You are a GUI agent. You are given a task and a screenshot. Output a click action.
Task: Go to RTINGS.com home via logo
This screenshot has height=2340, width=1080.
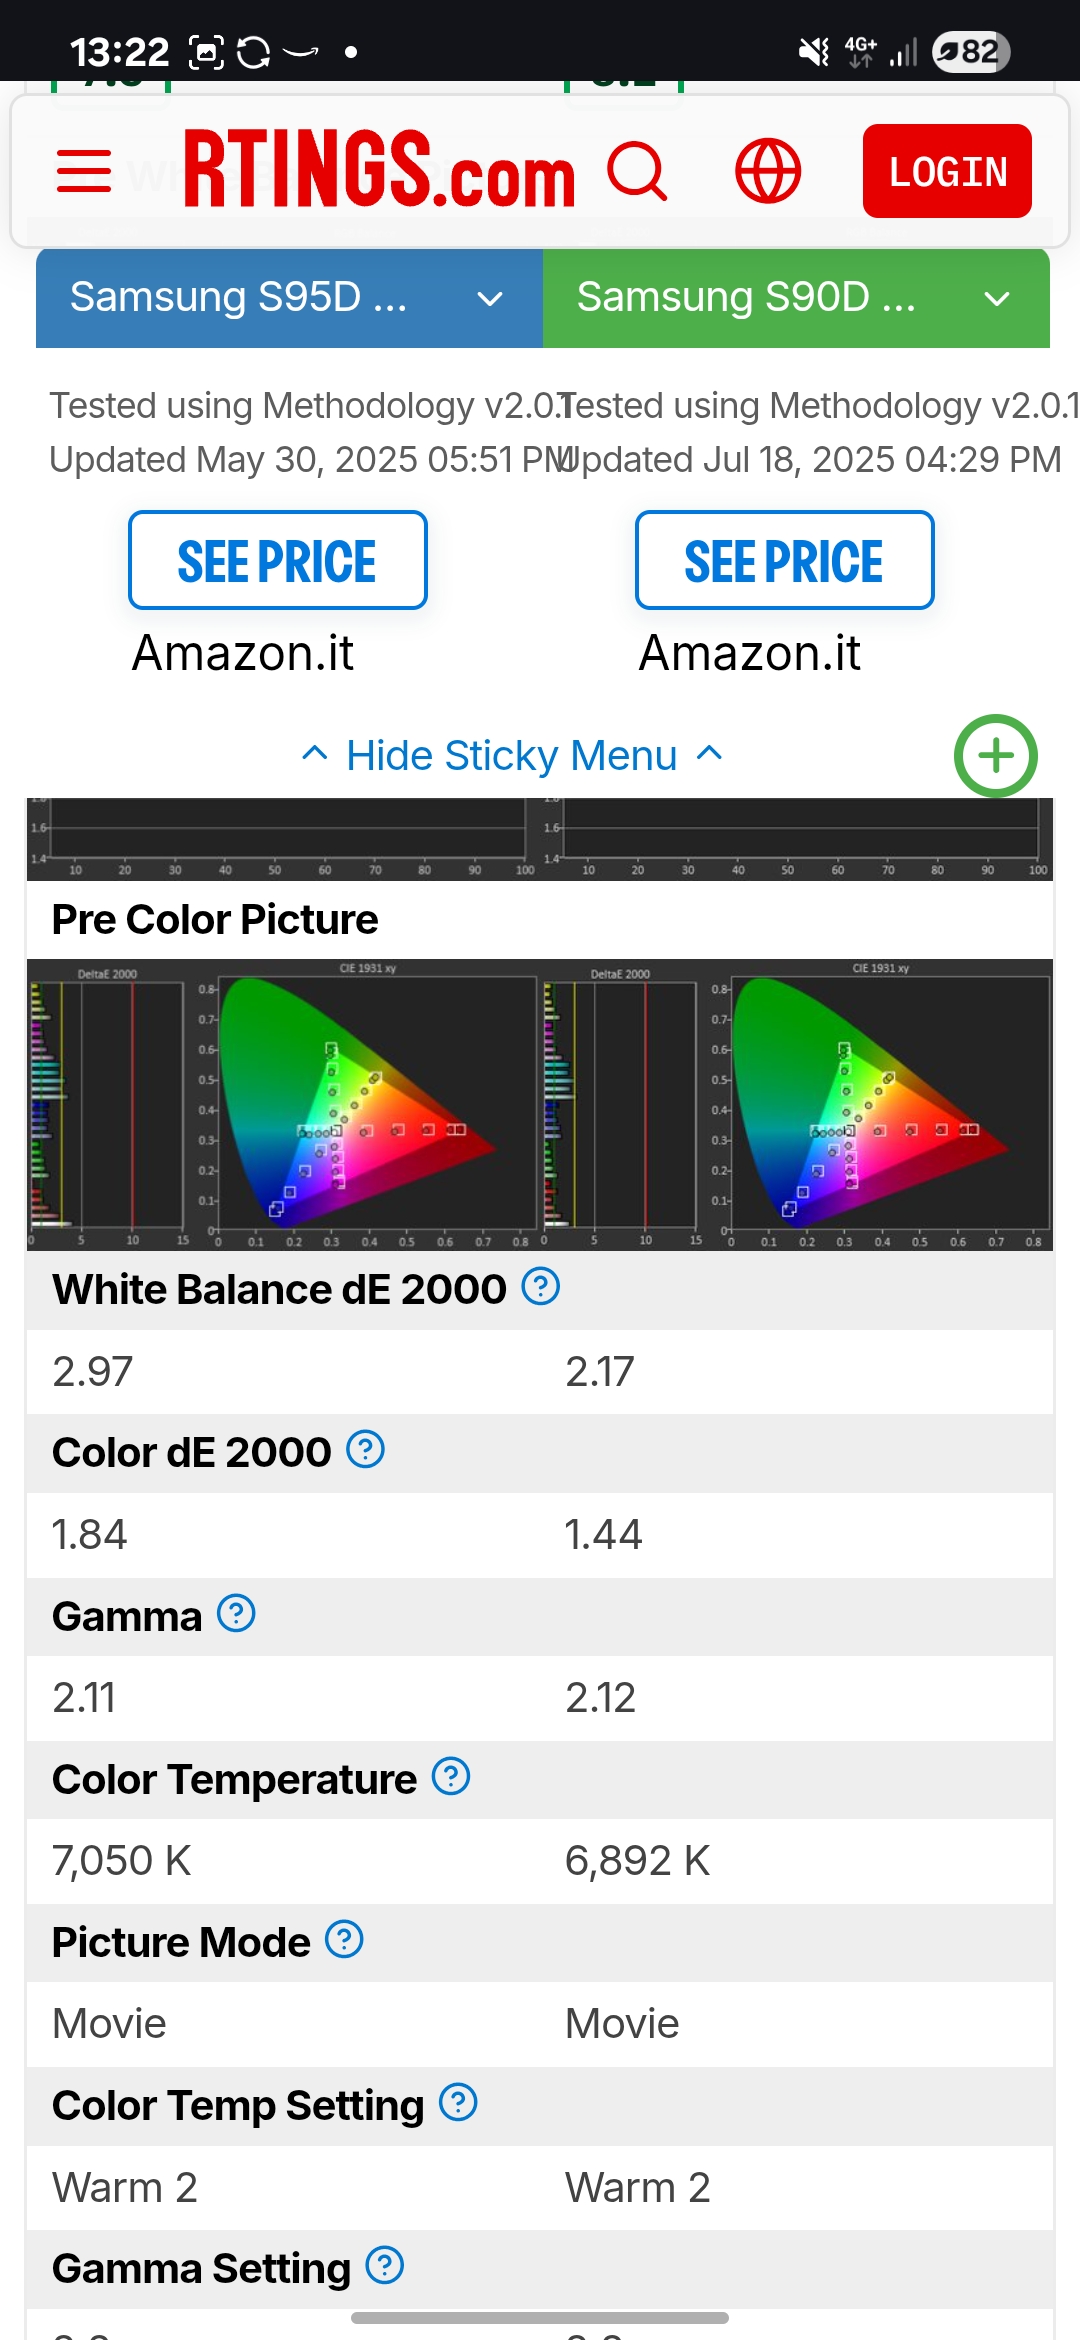[379, 170]
